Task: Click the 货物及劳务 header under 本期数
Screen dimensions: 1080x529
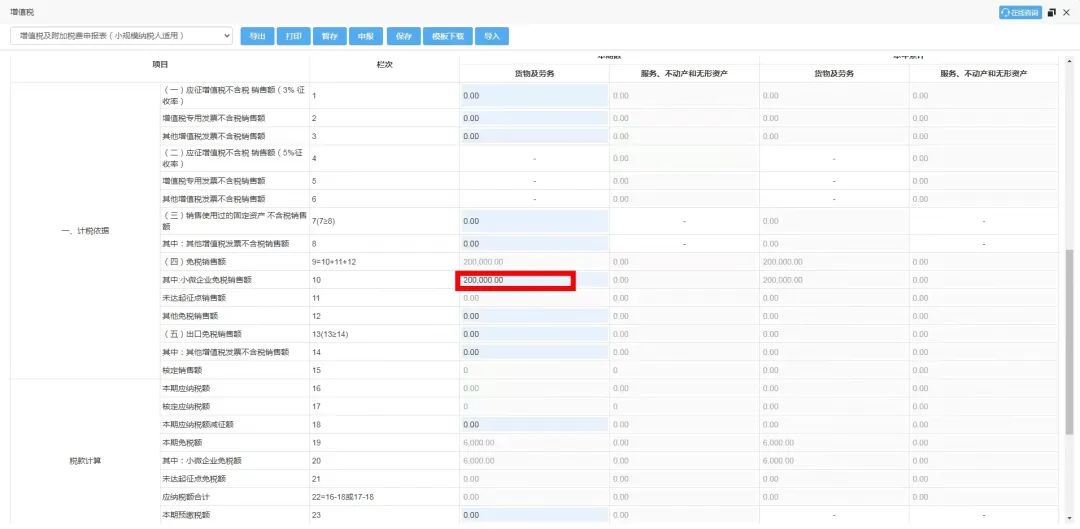Action: click(x=534, y=73)
